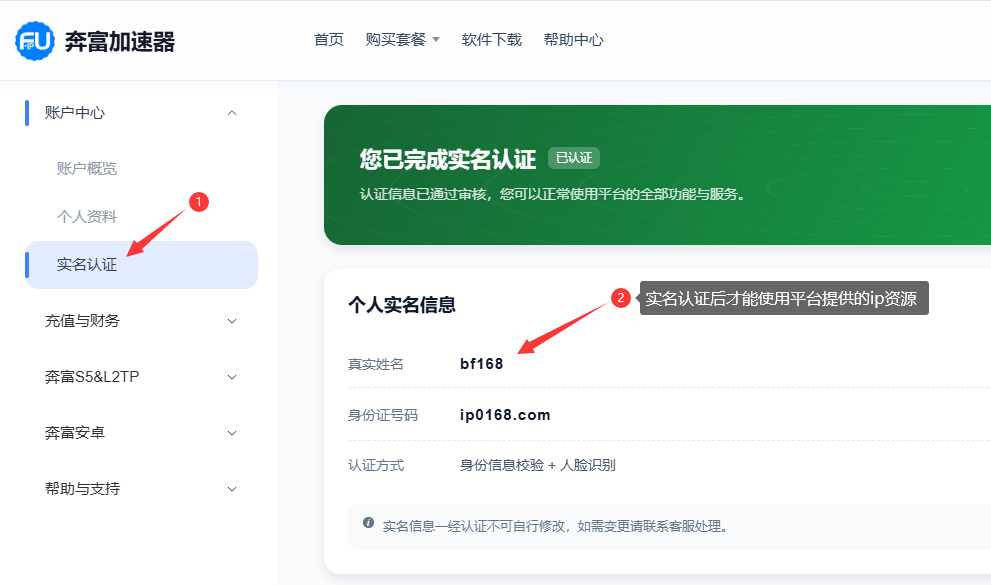This screenshot has height=585, width=991.
Task: Open 账户概览 in the sidebar
Action: click(87, 169)
